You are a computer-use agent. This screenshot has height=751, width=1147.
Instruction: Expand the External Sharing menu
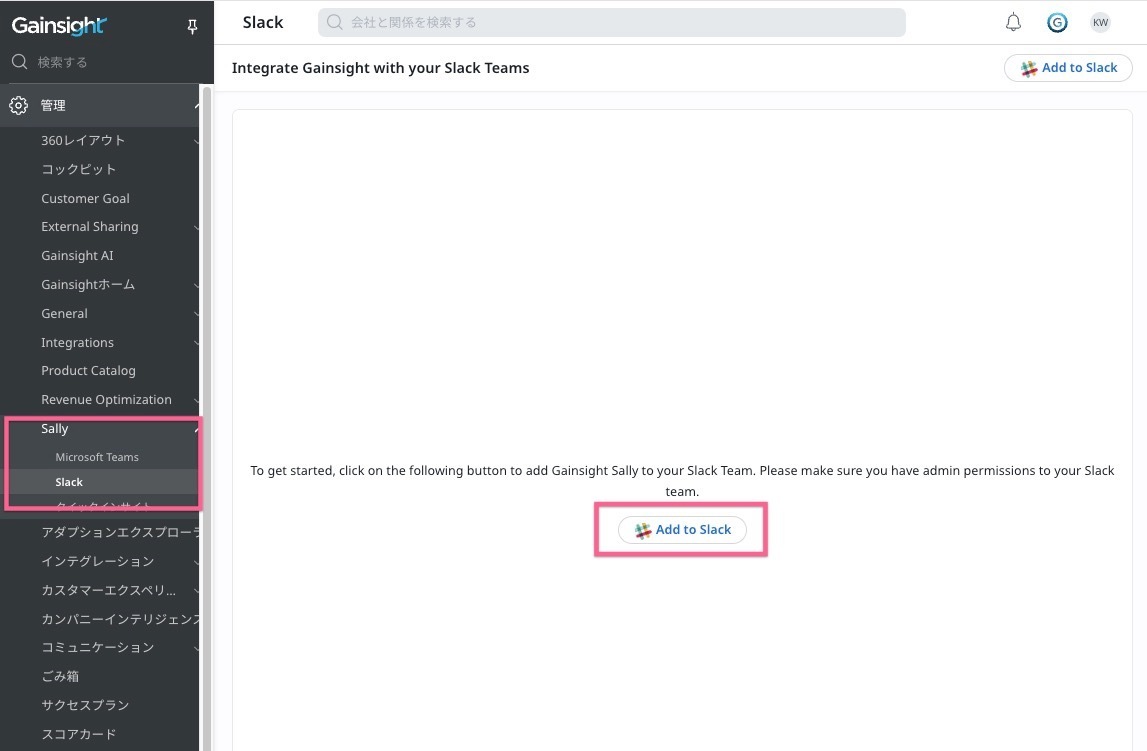(196, 227)
